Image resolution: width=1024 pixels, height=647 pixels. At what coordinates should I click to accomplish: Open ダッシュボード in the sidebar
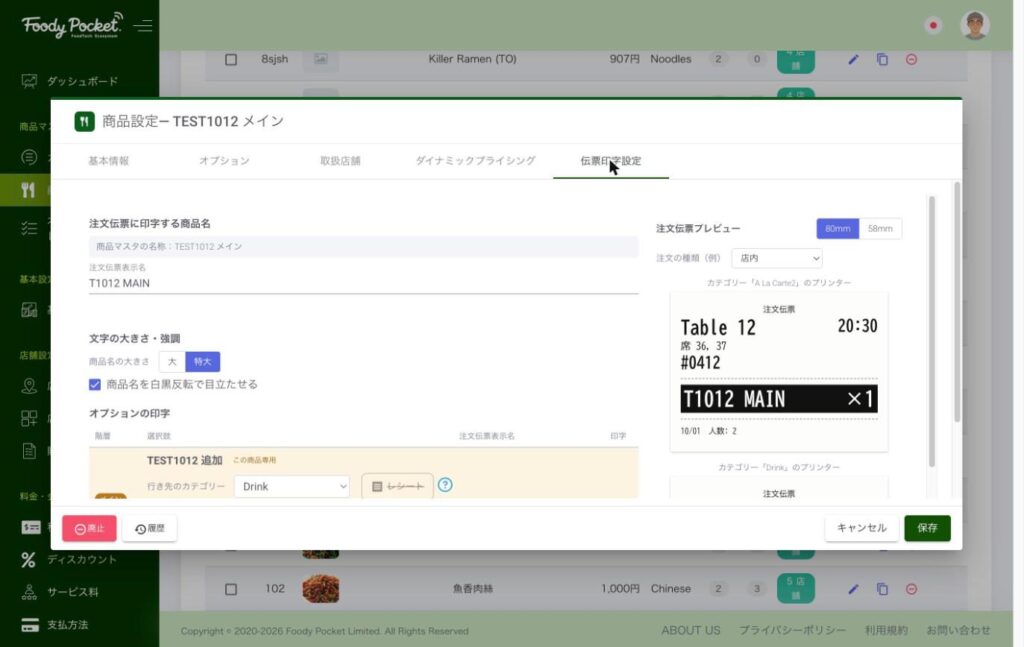pyautogui.click(x=82, y=82)
